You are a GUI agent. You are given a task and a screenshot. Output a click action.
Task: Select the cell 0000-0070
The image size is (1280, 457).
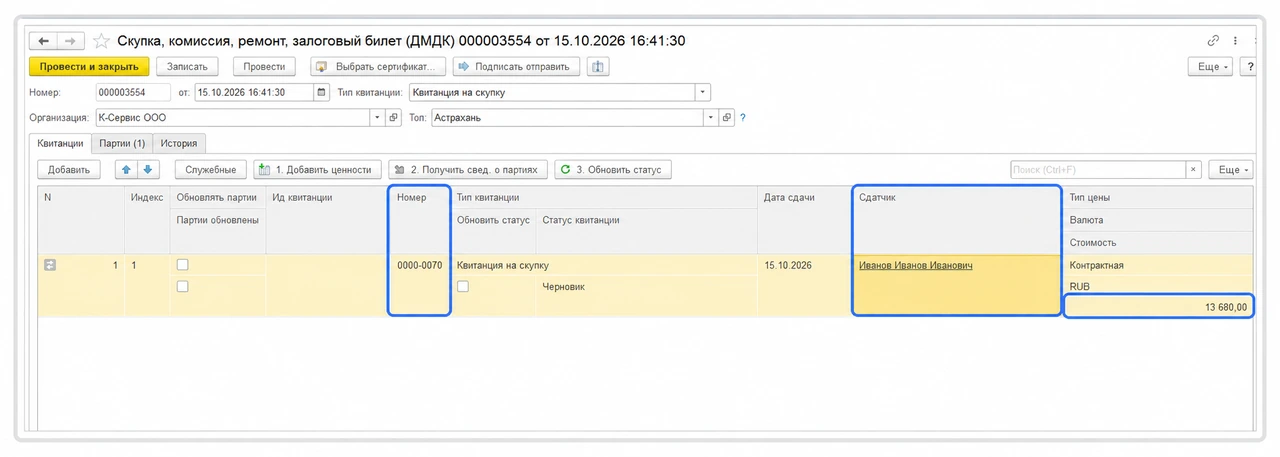[419, 265]
